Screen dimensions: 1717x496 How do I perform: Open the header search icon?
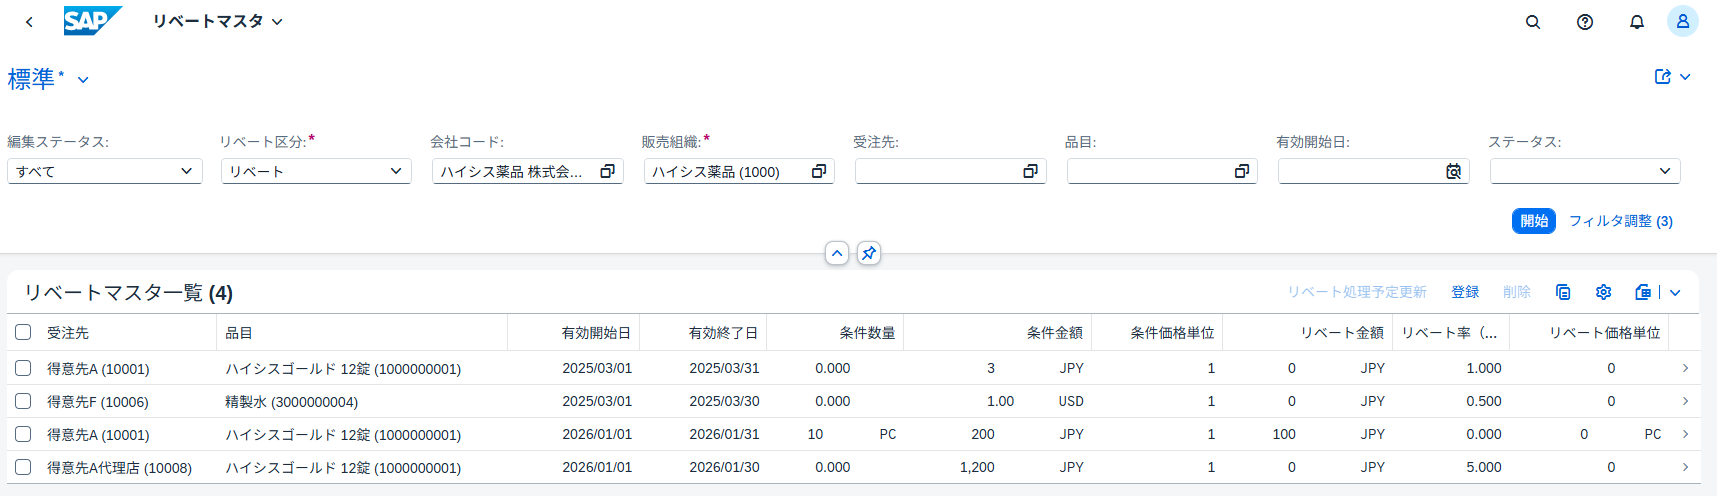coord(1533,21)
